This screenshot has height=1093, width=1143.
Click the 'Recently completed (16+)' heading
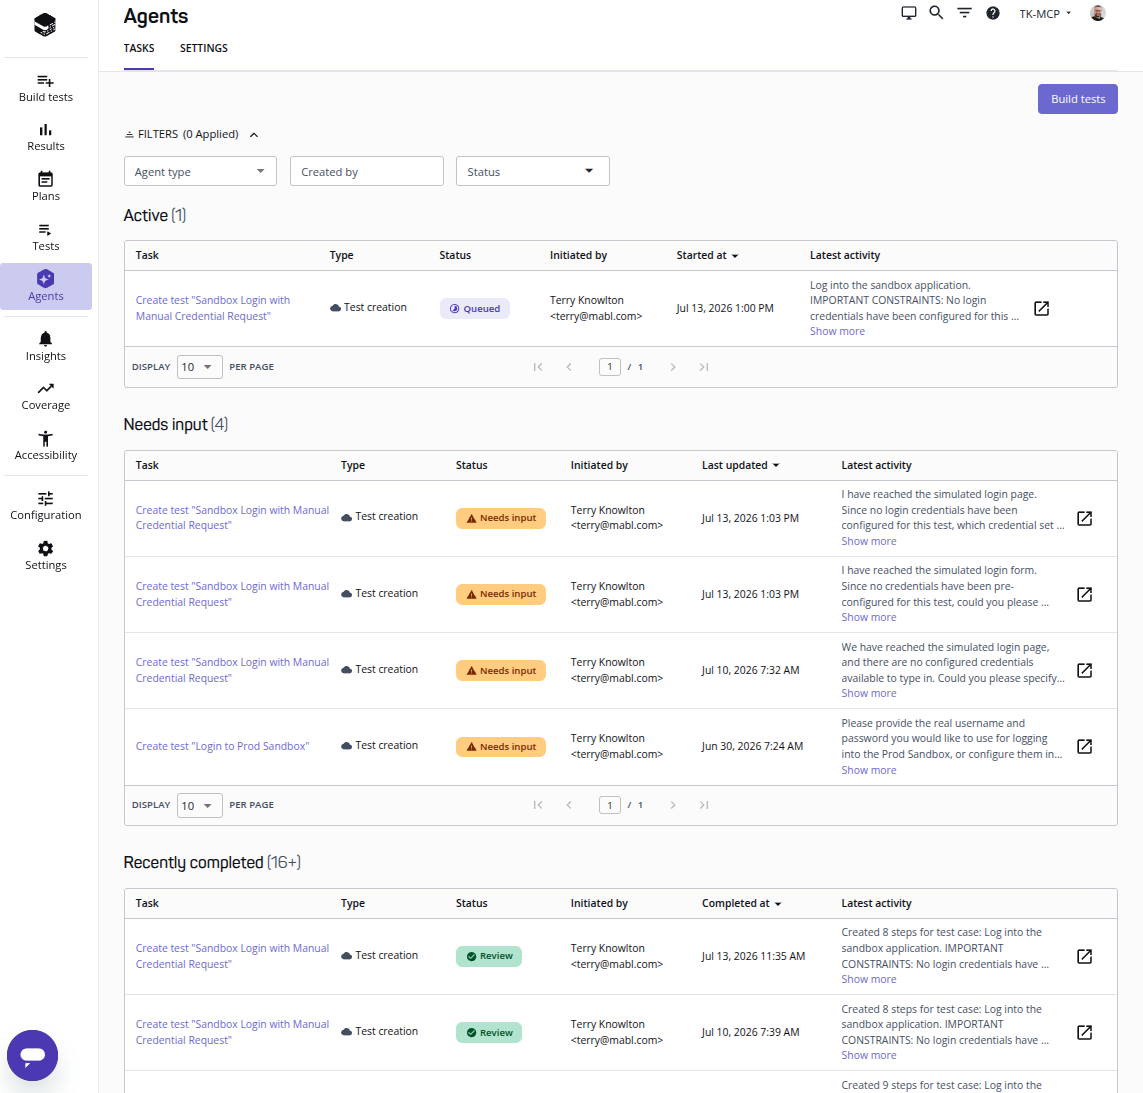point(212,862)
